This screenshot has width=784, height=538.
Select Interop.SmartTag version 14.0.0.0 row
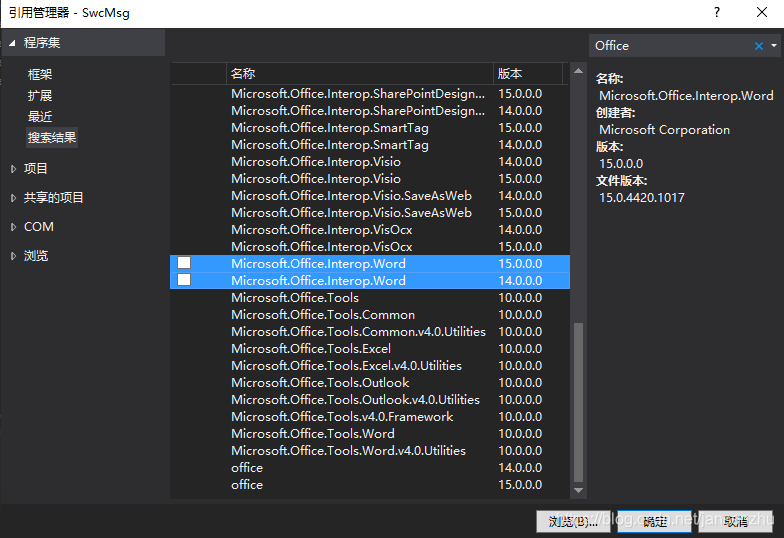[370, 144]
